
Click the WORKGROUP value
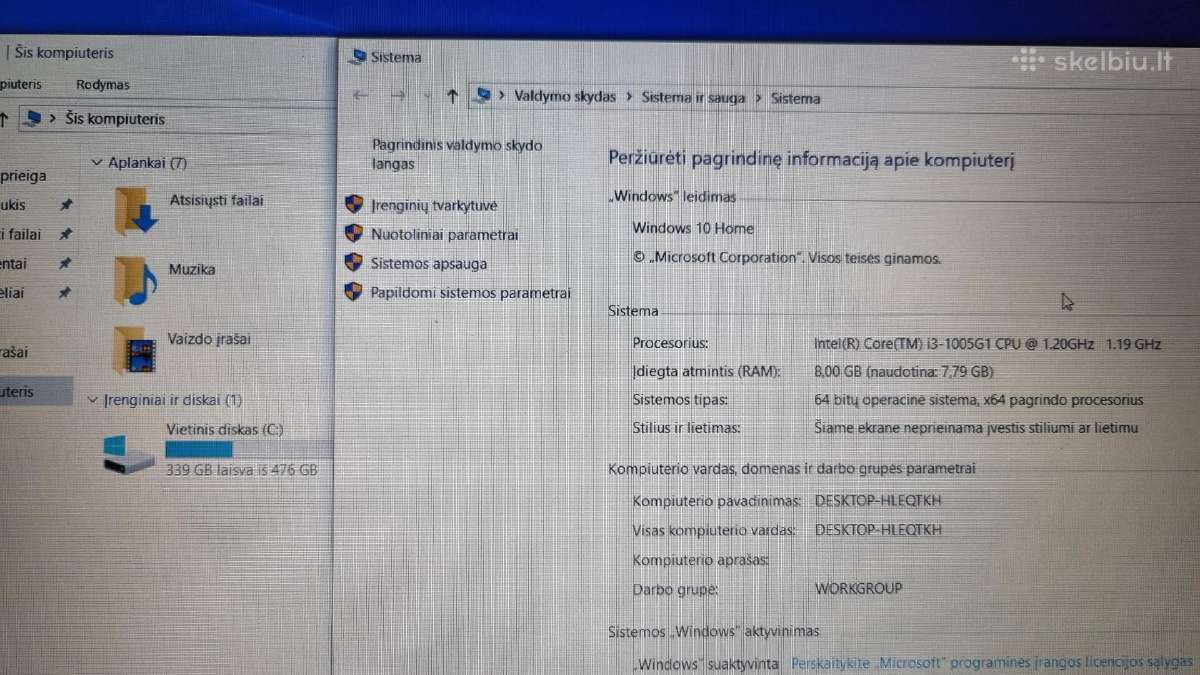click(859, 588)
